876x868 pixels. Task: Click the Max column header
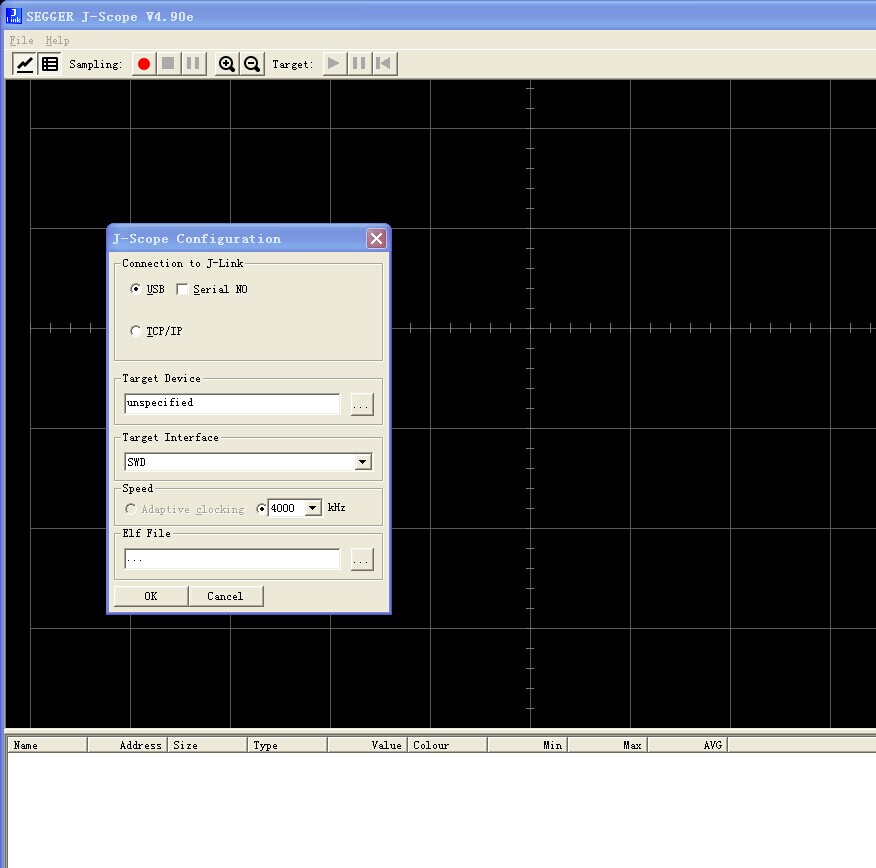(x=607, y=745)
